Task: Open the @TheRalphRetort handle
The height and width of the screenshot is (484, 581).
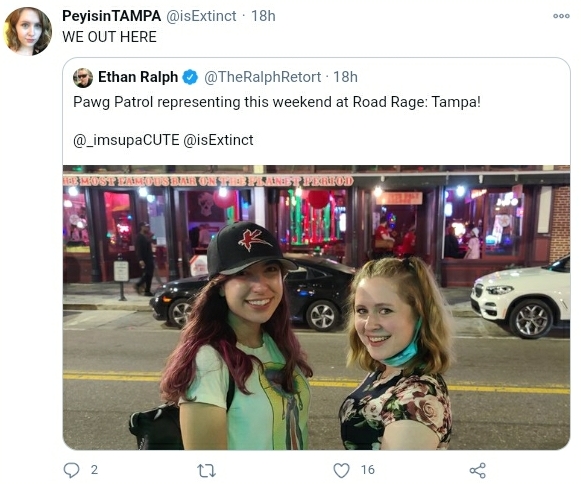Action: point(262,77)
